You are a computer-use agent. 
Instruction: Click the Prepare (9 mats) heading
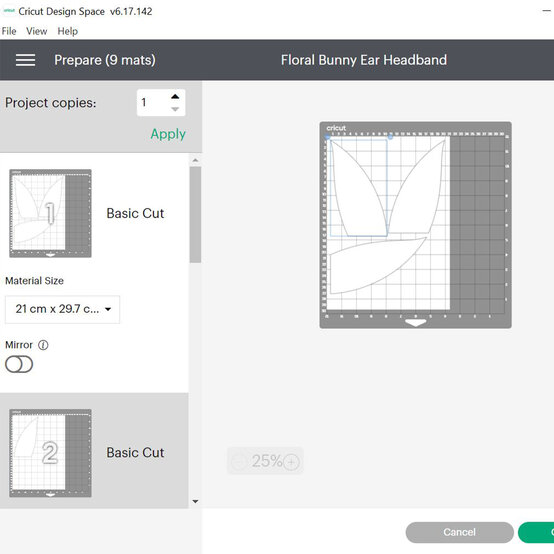click(105, 60)
